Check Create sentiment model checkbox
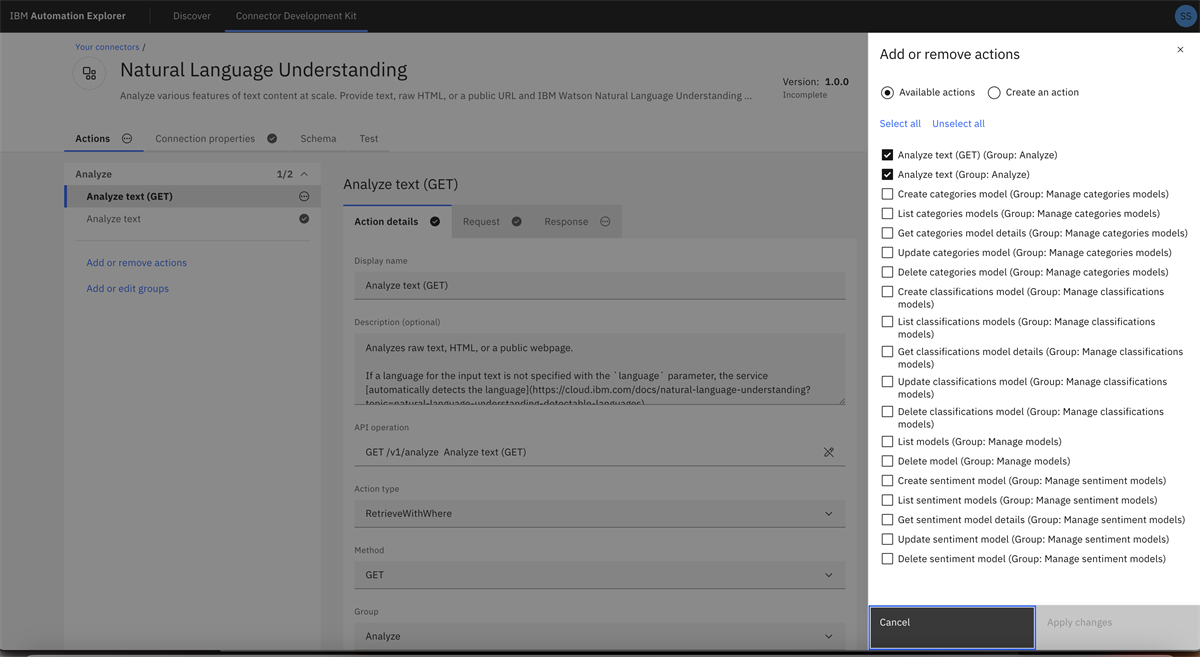The image size is (1200, 657). click(x=887, y=481)
